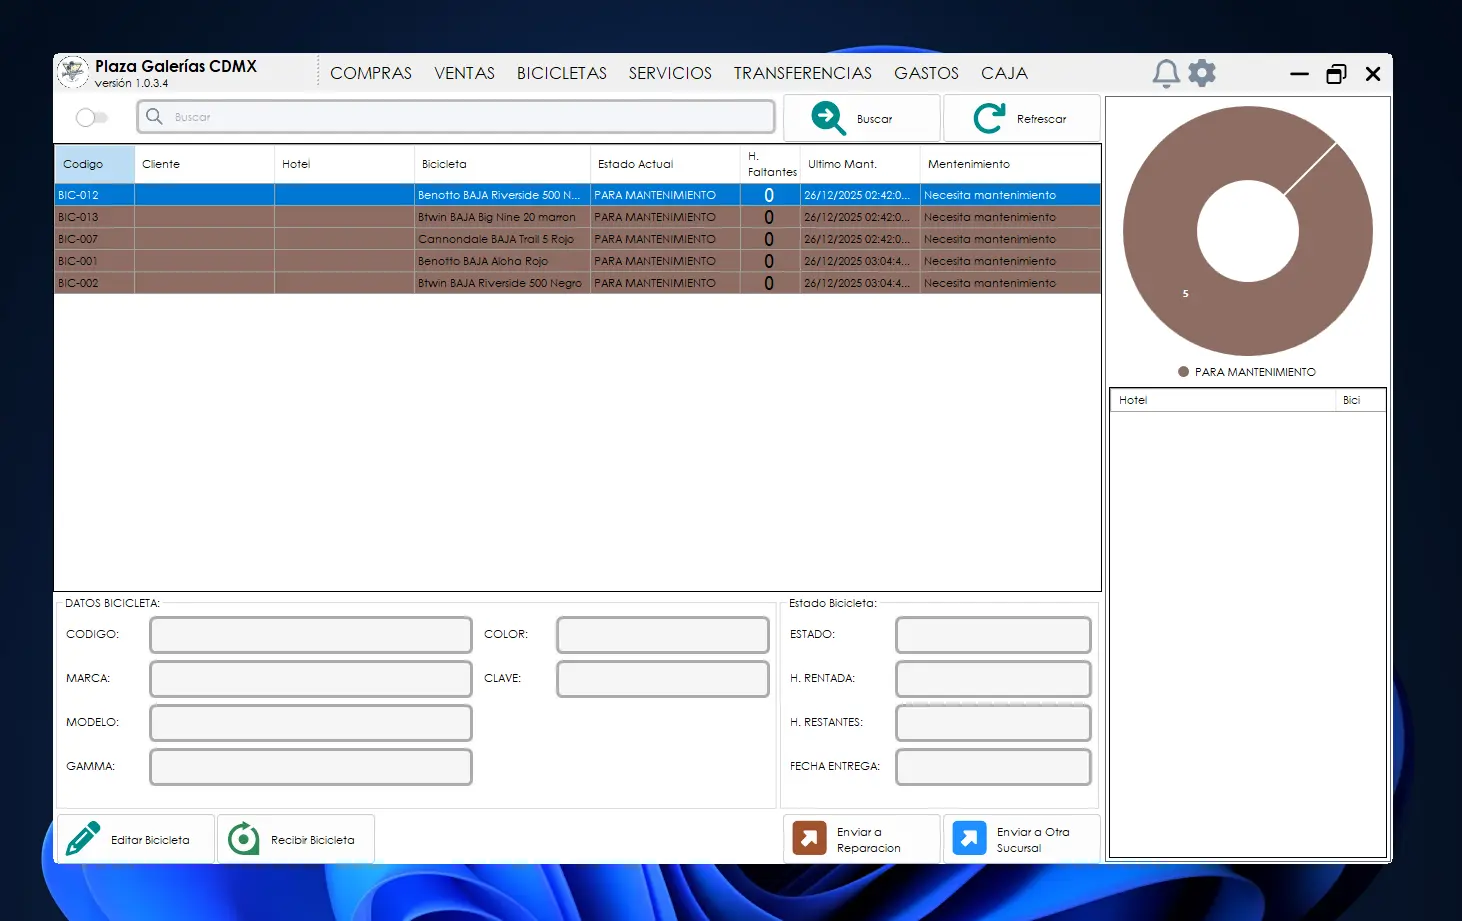Click the GAMMA input field
The height and width of the screenshot is (921, 1462).
click(311, 767)
